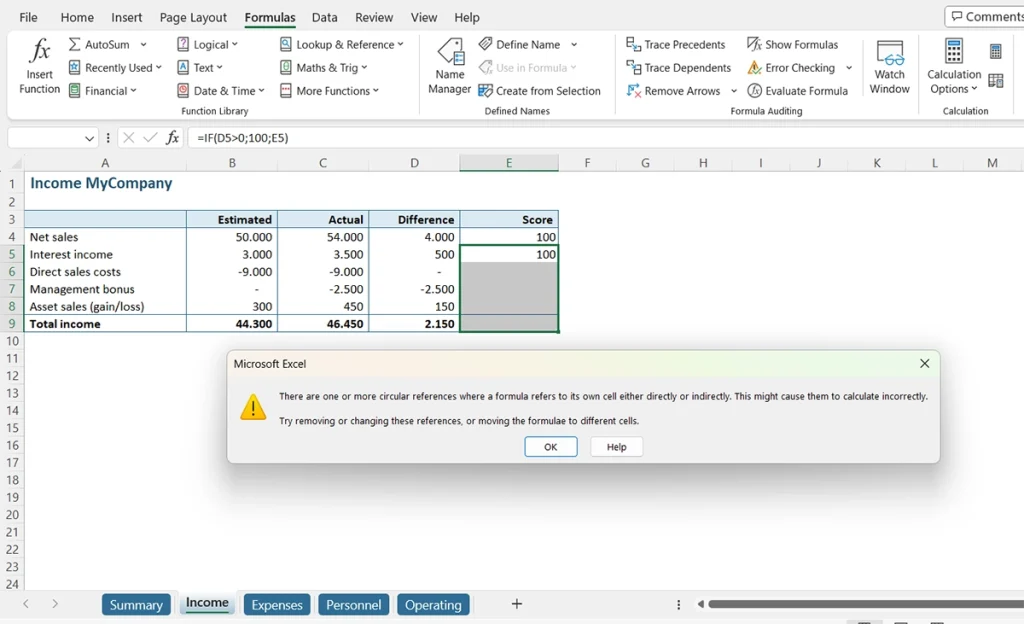Image resolution: width=1024 pixels, height=624 pixels.
Task: Click the Insert Function icon
Action: pyautogui.click(x=38, y=60)
